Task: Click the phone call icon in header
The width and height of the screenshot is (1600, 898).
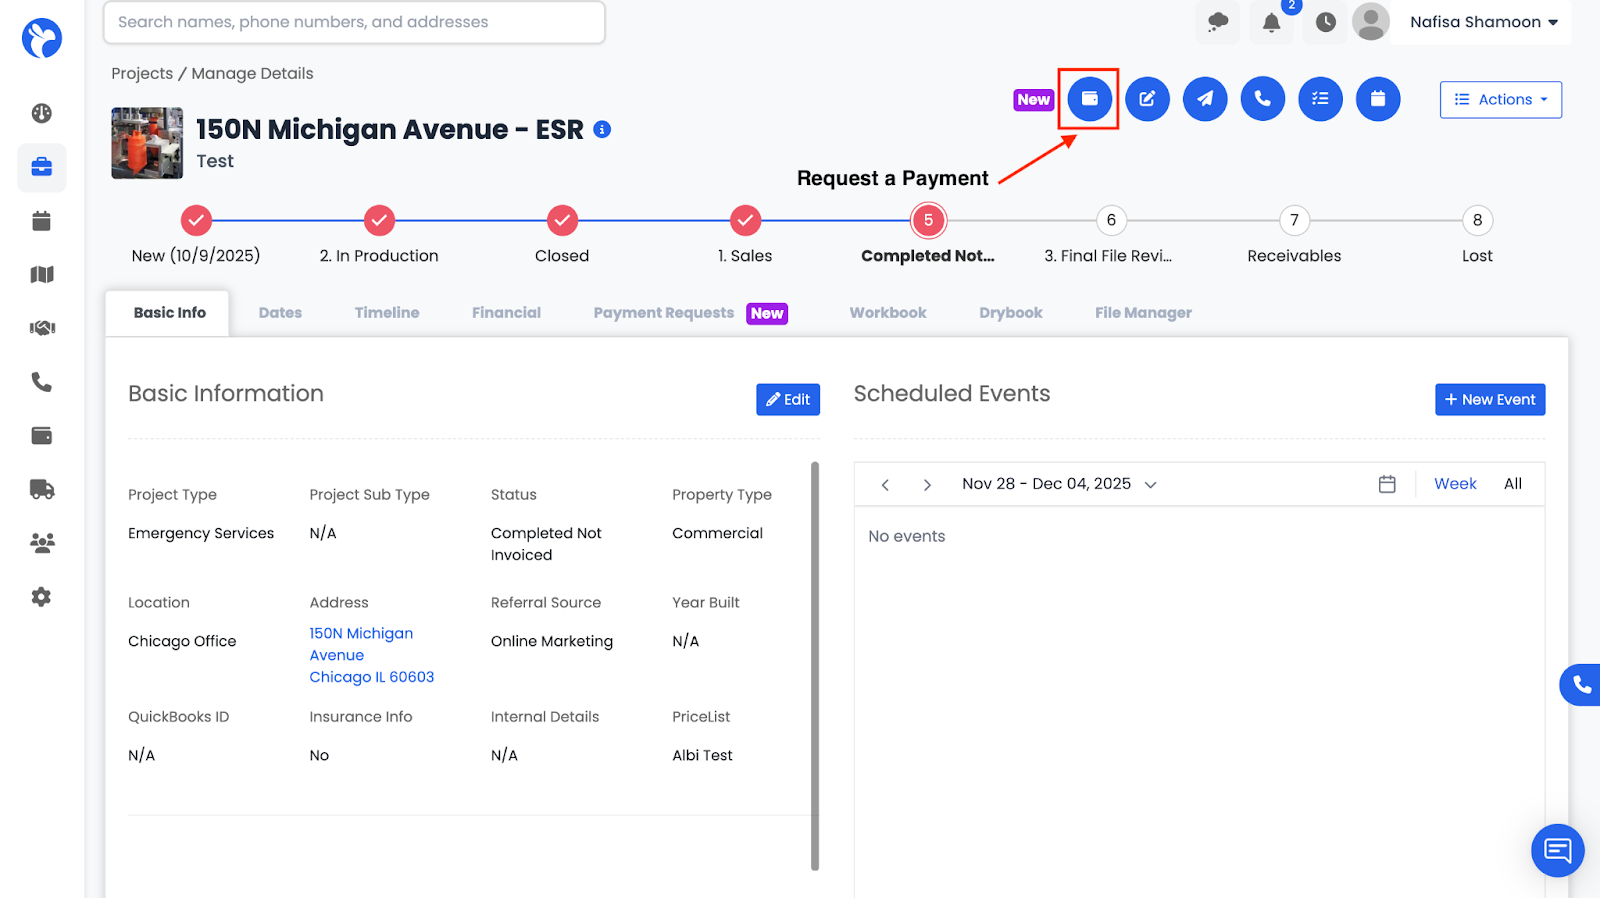Action: pos(1263,99)
